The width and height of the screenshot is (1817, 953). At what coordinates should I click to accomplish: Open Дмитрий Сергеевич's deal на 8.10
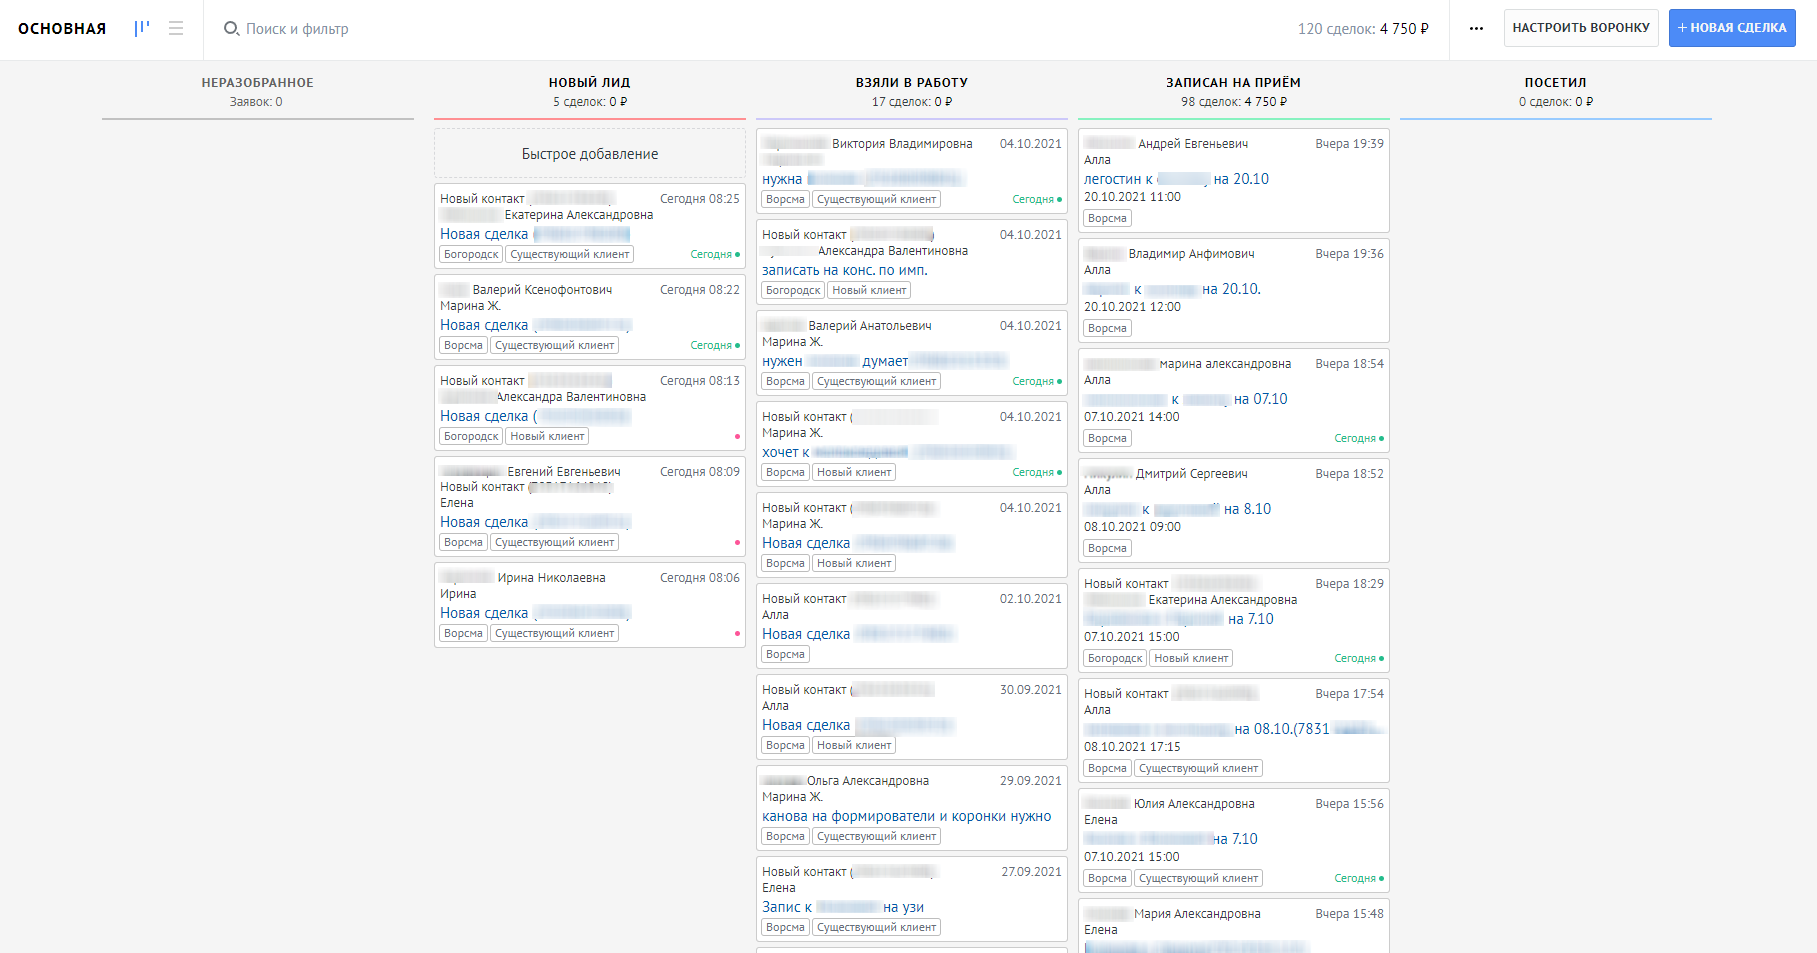pos(1178,509)
